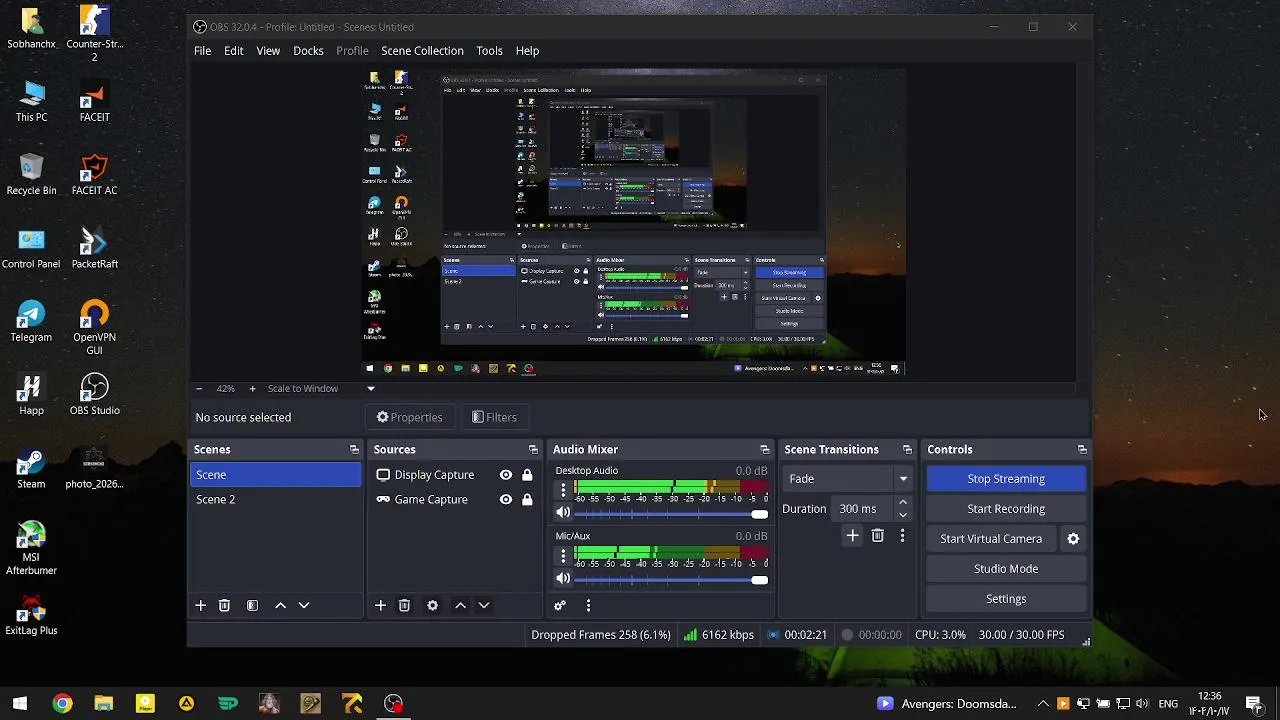Adjust Mic/Aux volume slider
The width and height of the screenshot is (1280, 720).
click(x=671, y=580)
